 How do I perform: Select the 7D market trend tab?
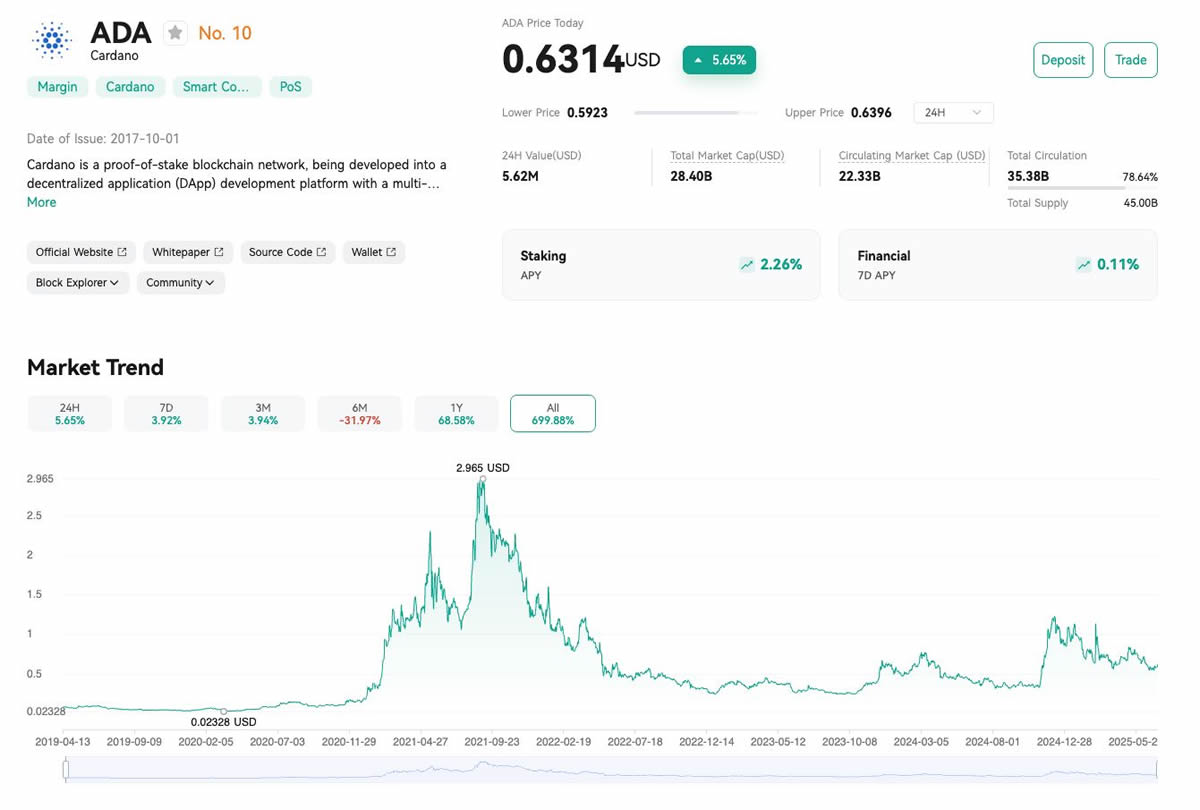tap(166, 414)
